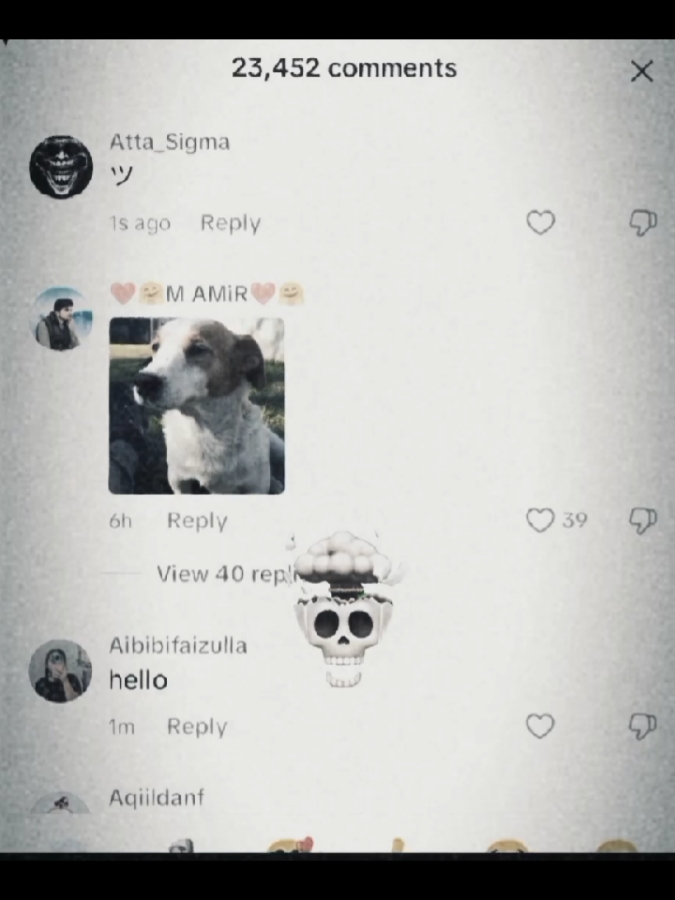Like M AMiR's dog photo comment
Image resolution: width=675 pixels, height=900 pixels.
pyautogui.click(x=540, y=520)
